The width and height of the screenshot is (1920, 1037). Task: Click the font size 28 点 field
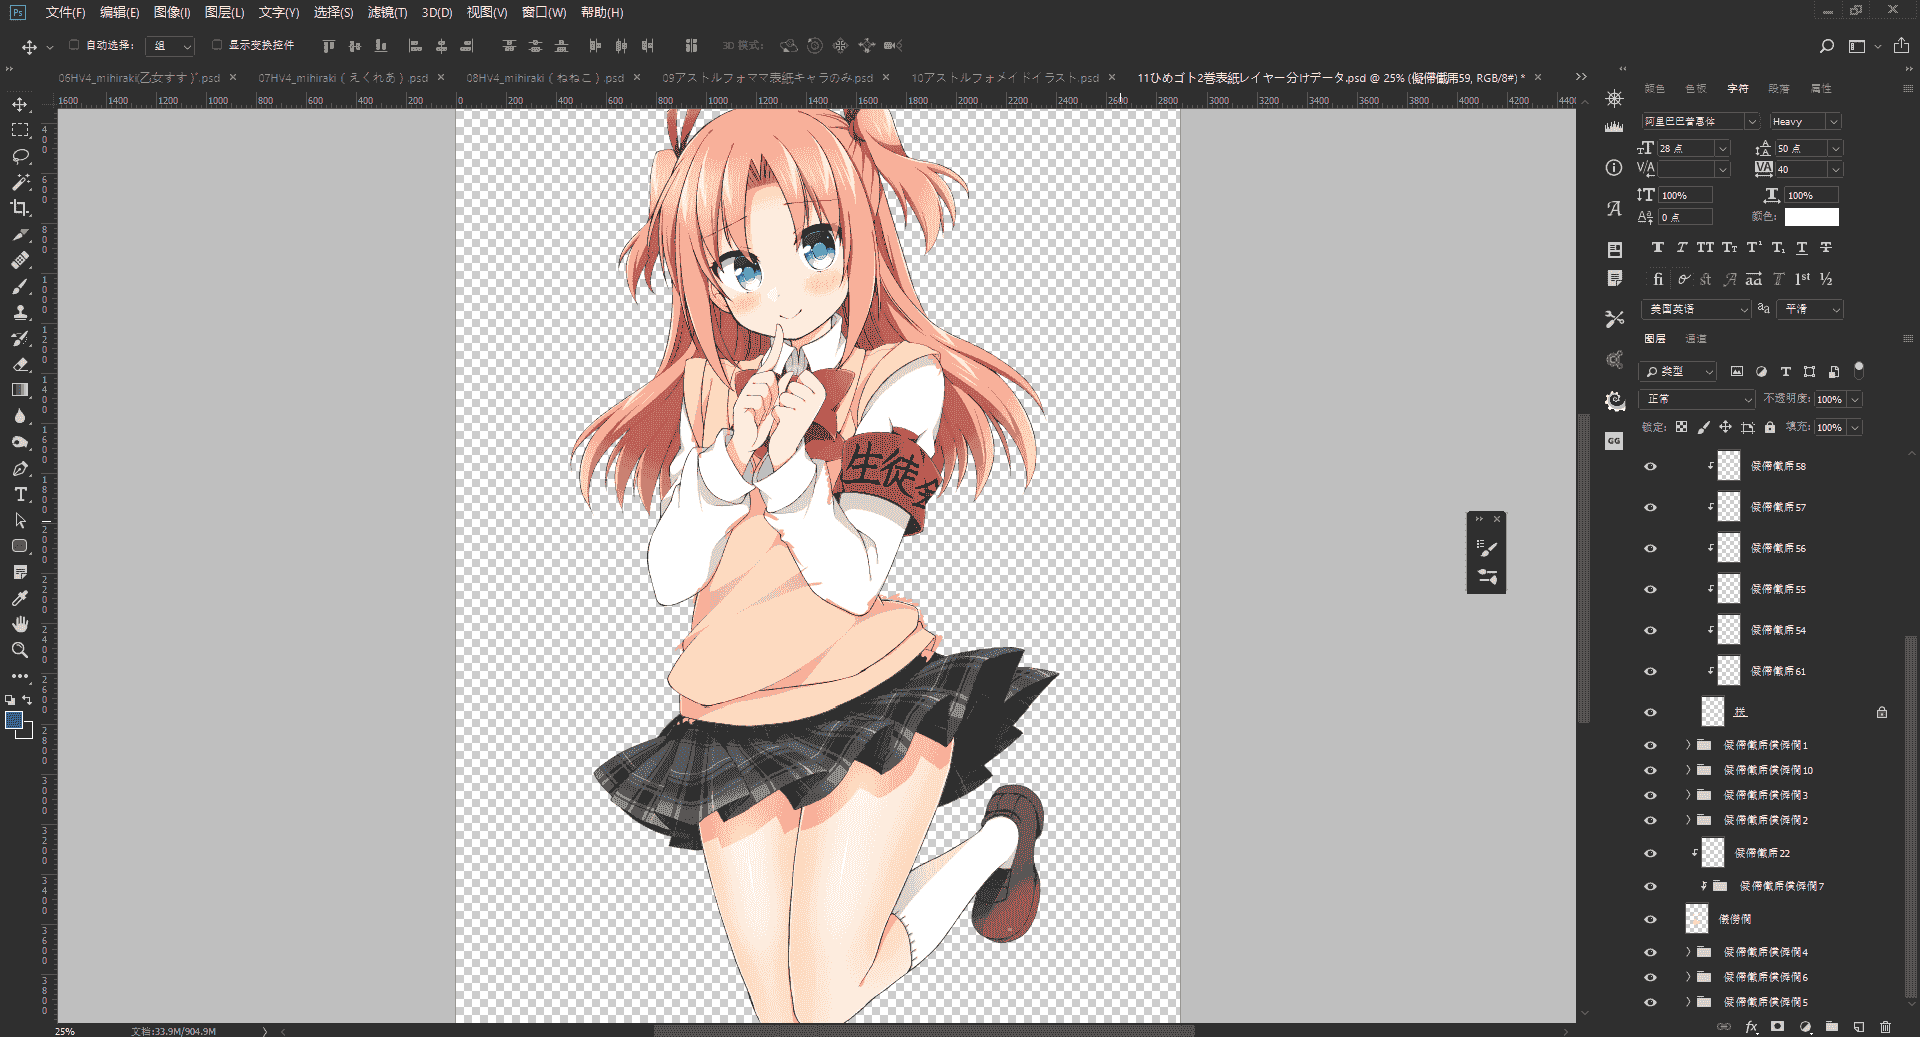point(1686,148)
